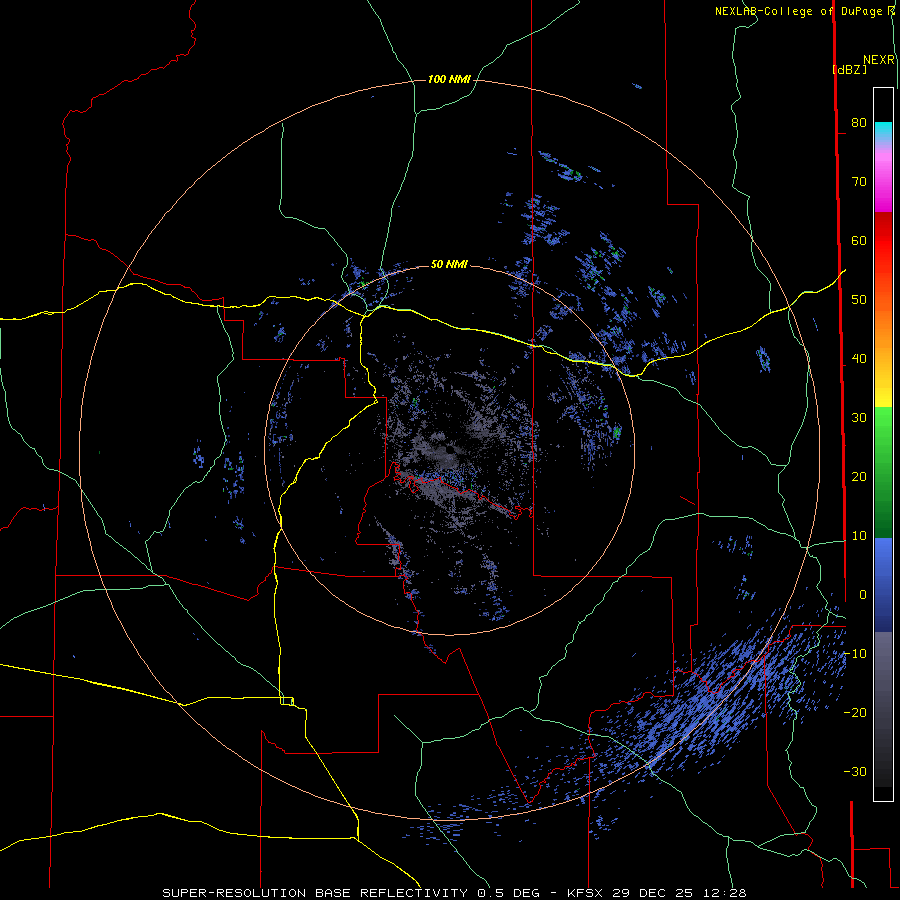Click the dark radar center cone of silence
Image resolution: width=900 pixels, height=900 pixels.
pyautogui.click(x=448, y=451)
